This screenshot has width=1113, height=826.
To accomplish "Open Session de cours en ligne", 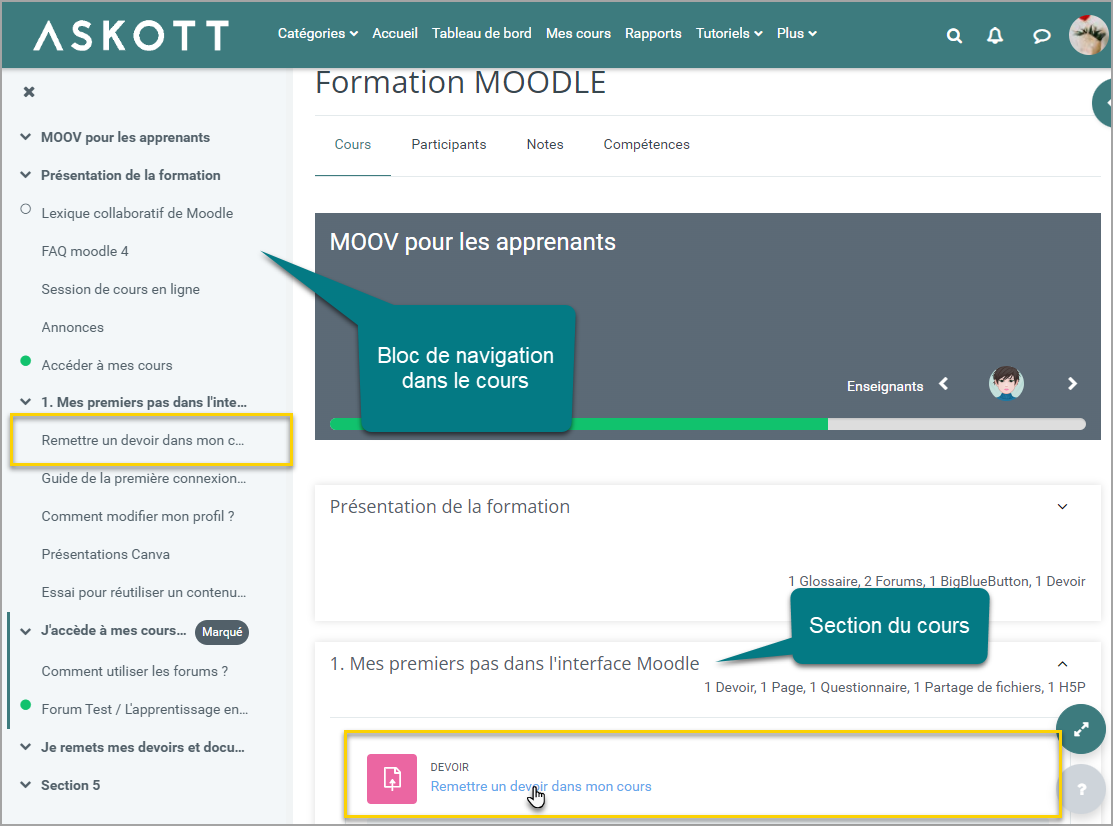I will (x=121, y=289).
